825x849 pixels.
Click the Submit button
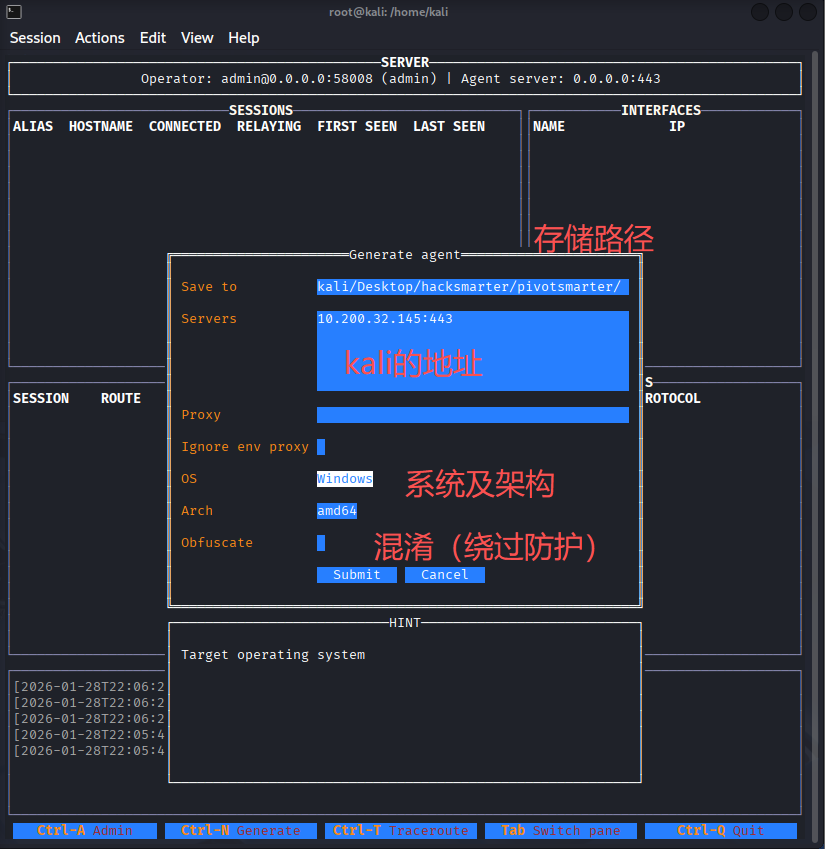point(357,575)
